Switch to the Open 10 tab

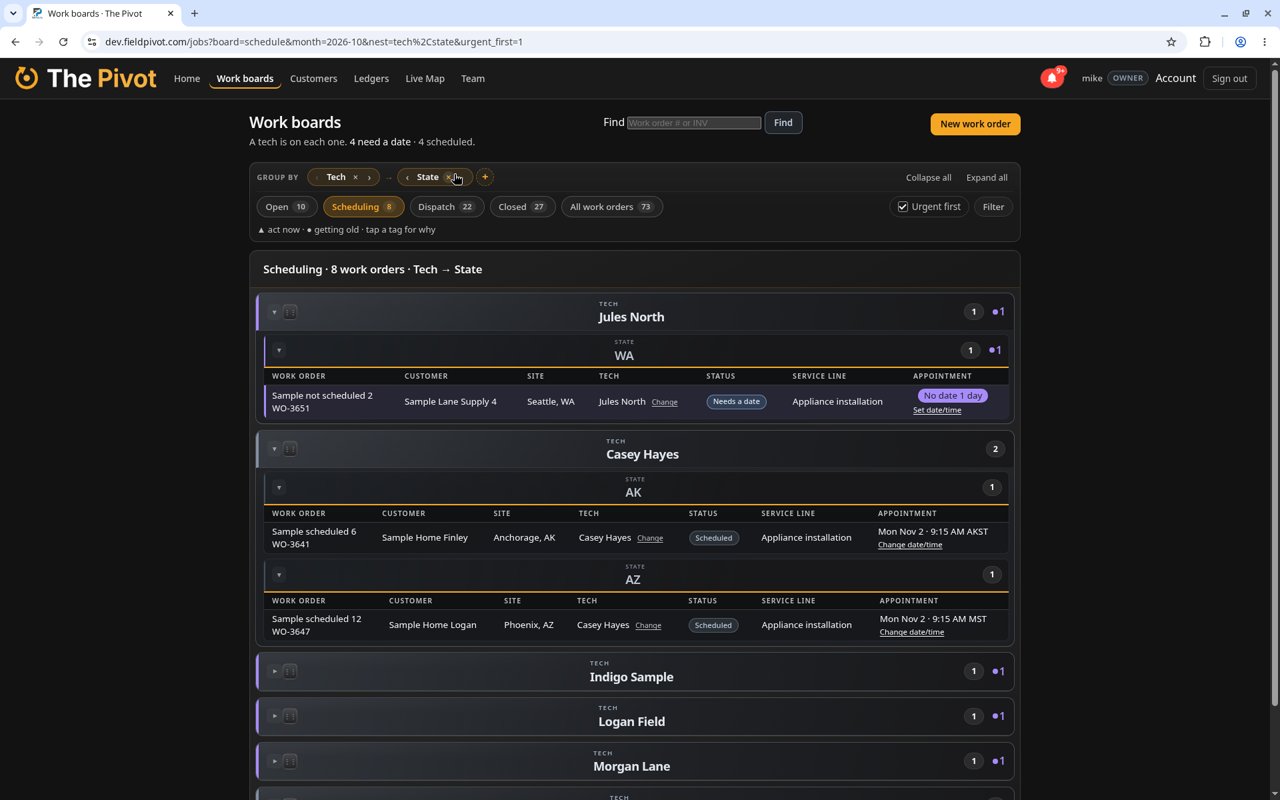point(286,207)
